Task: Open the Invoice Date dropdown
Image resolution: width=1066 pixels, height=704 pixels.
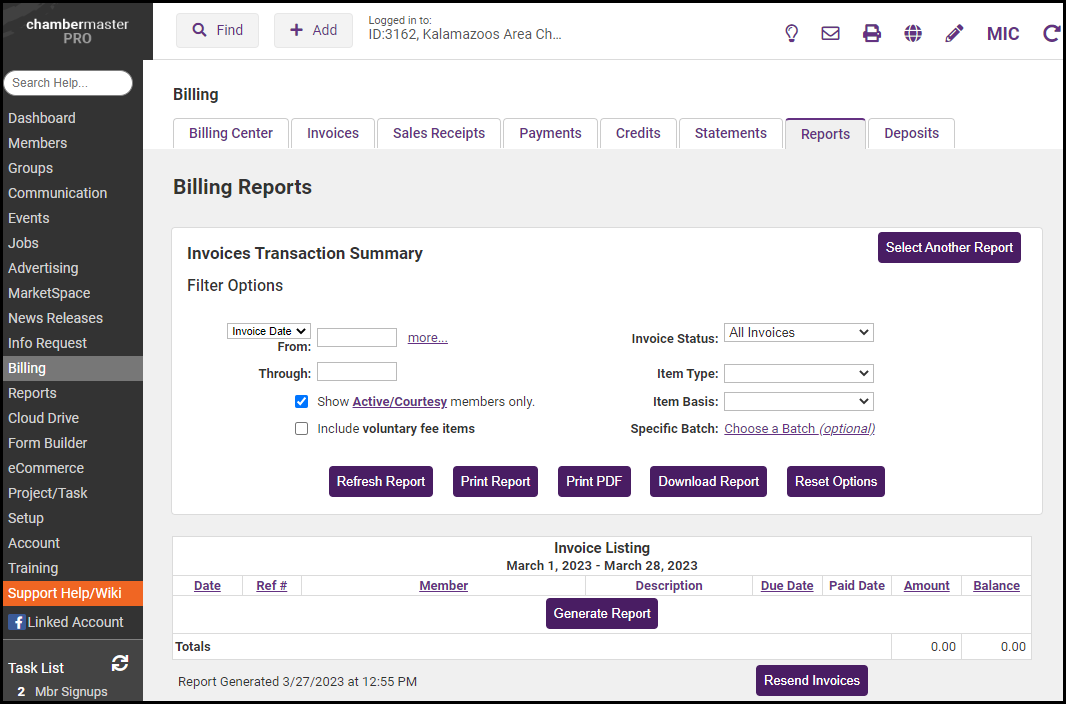Action: [269, 331]
